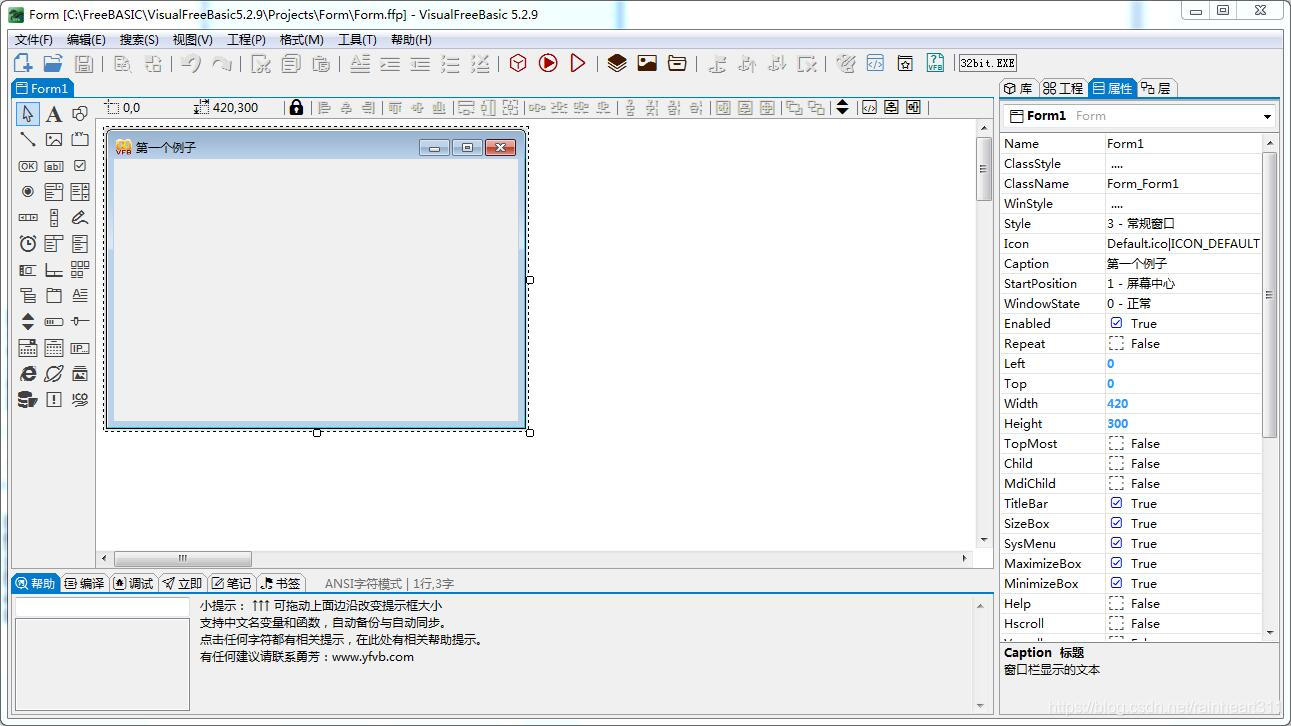Click the VFB document toolbar icon
1291x726 pixels.
click(935, 63)
